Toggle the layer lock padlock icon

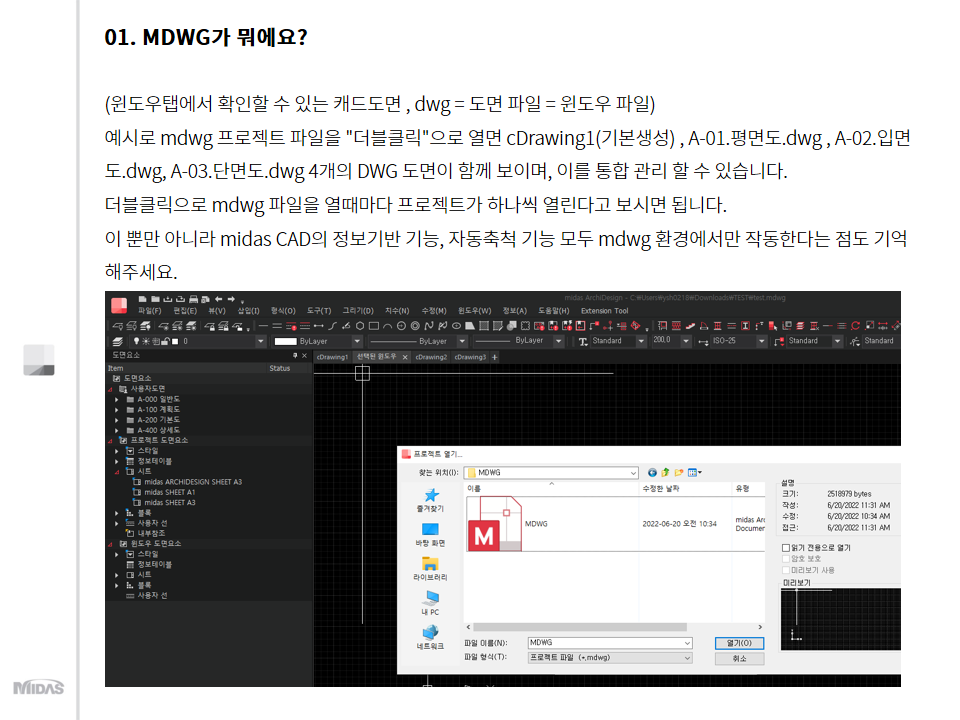tap(165, 341)
